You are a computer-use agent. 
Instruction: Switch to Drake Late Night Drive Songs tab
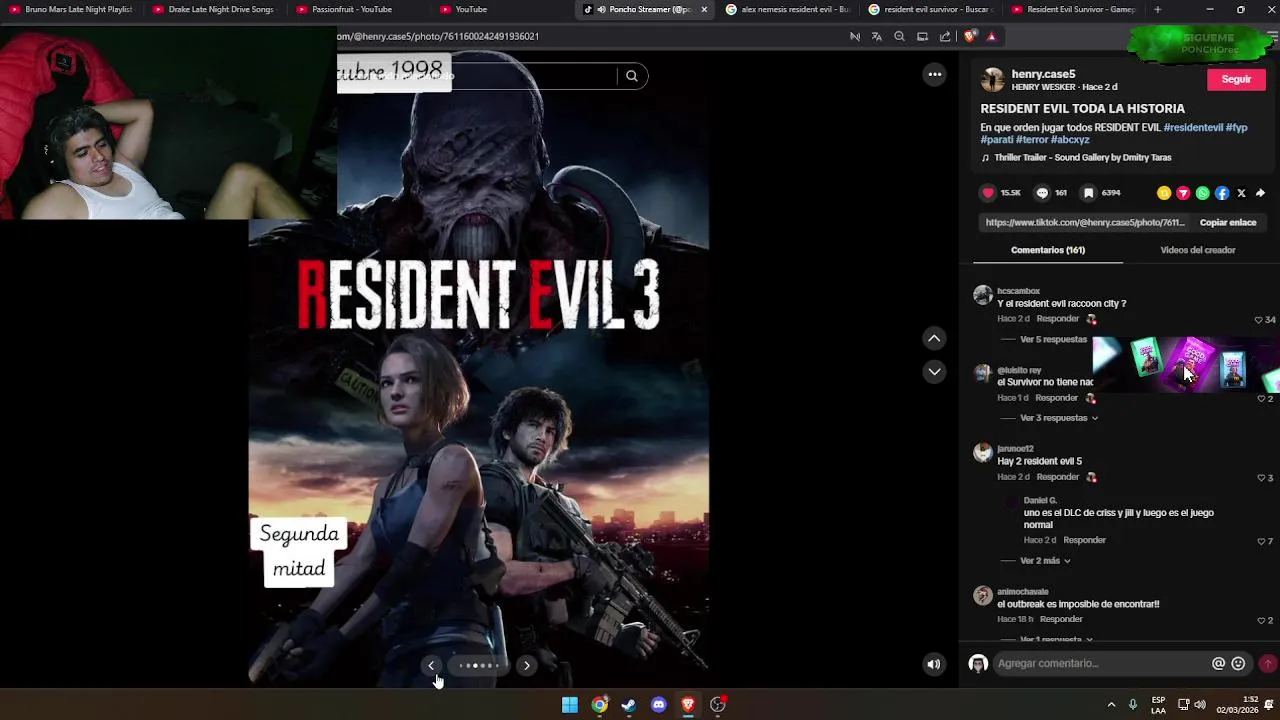214,10
